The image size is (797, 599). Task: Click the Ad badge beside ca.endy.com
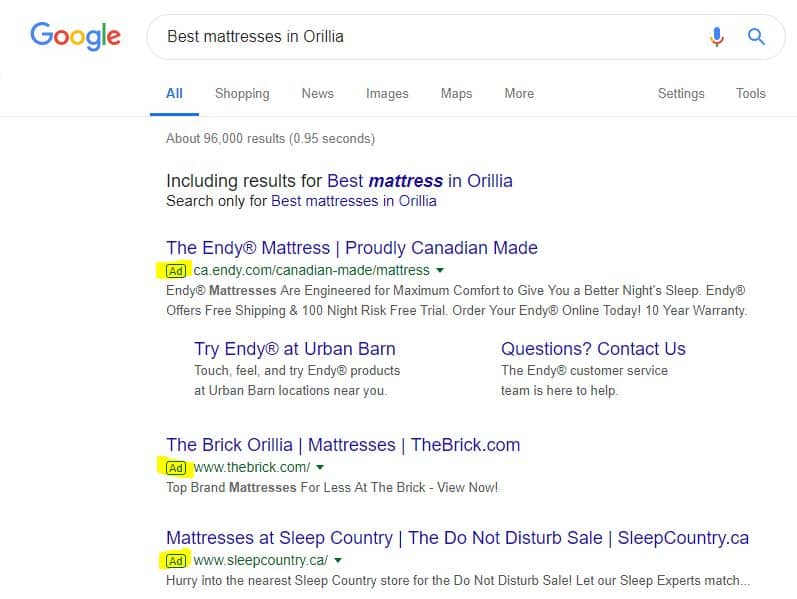(x=176, y=270)
